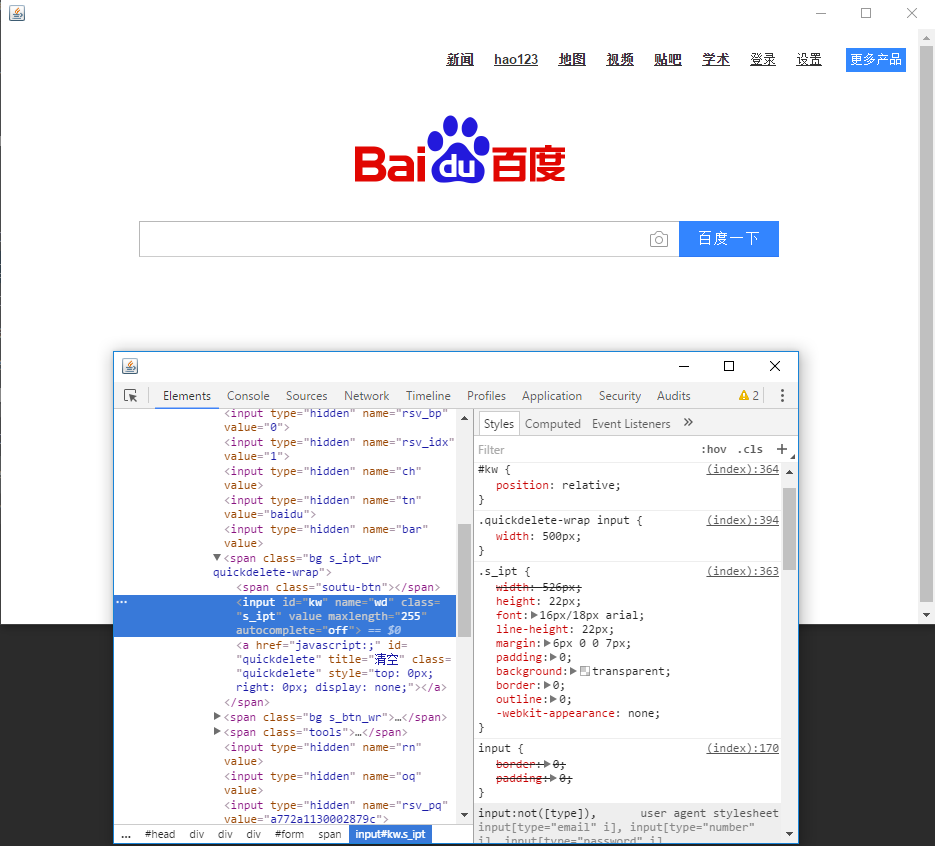Click the Styles pane scrollbar thumb
Viewport: 935px width, 846px height.
789,529
